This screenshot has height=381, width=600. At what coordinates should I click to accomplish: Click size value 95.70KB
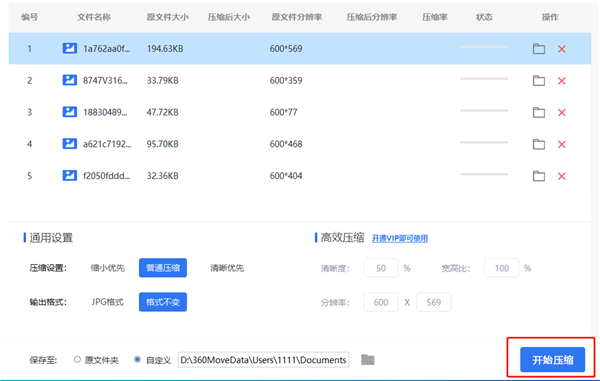click(163, 144)
